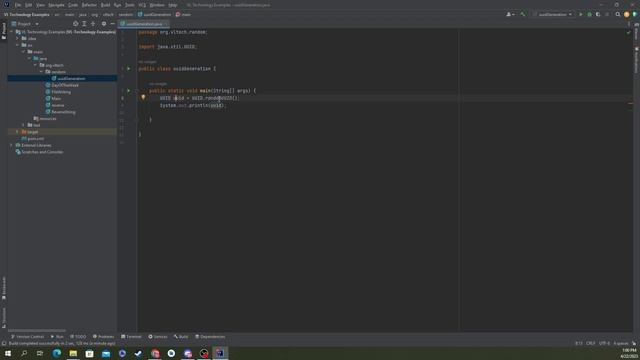Click the Expand All icon in Project panel
The image size is (640, 360).
tap(84, 24)
